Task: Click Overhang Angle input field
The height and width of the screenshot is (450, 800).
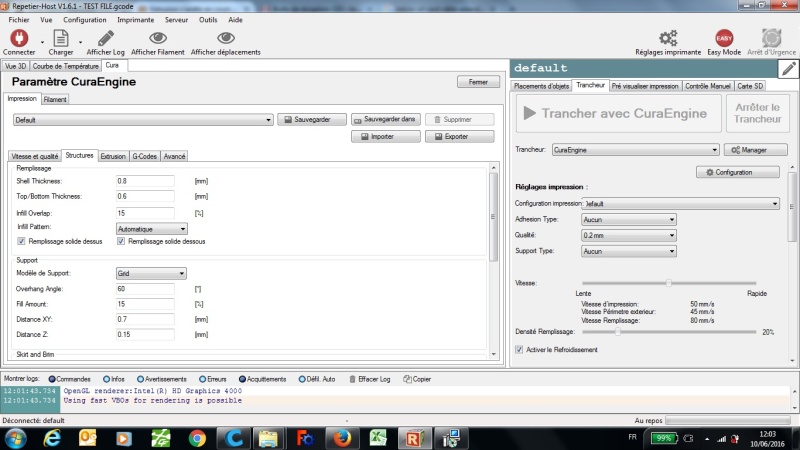Action: pyautogui.click(x=145, y=289)
